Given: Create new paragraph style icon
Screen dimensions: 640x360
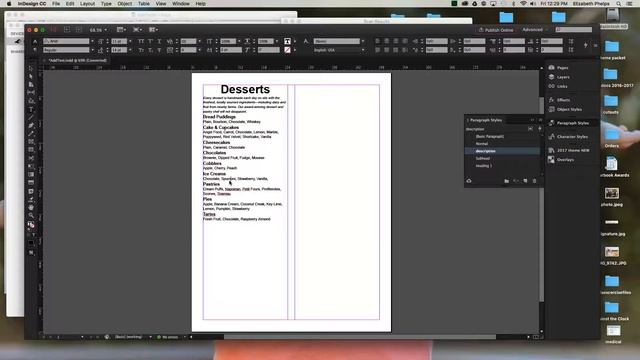Looking at the screenshot, I should point(525,181).
